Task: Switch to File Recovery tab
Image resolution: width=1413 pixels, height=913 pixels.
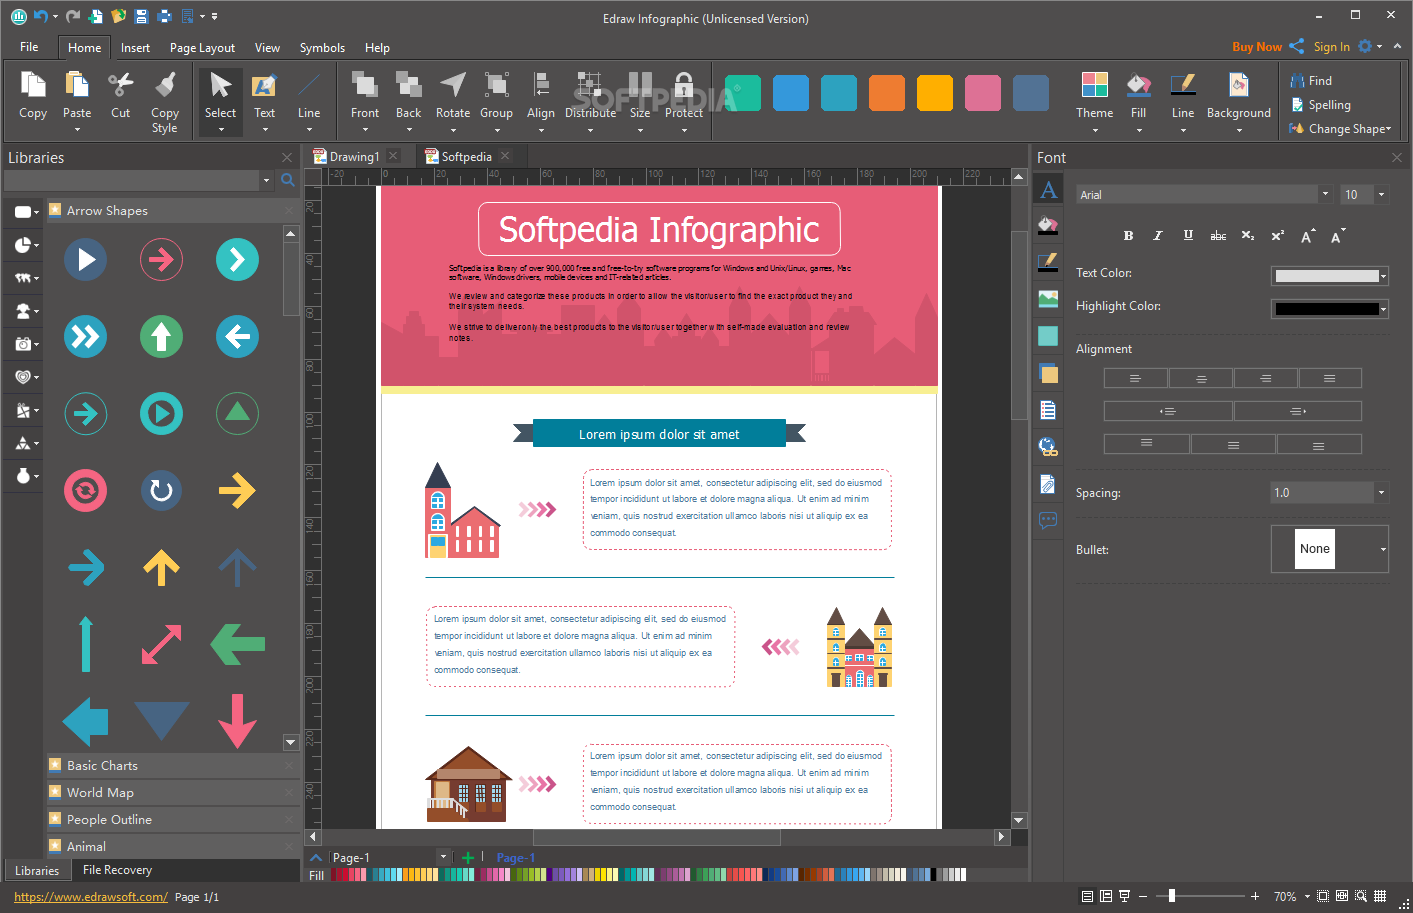Action: (x=117, y=870)
